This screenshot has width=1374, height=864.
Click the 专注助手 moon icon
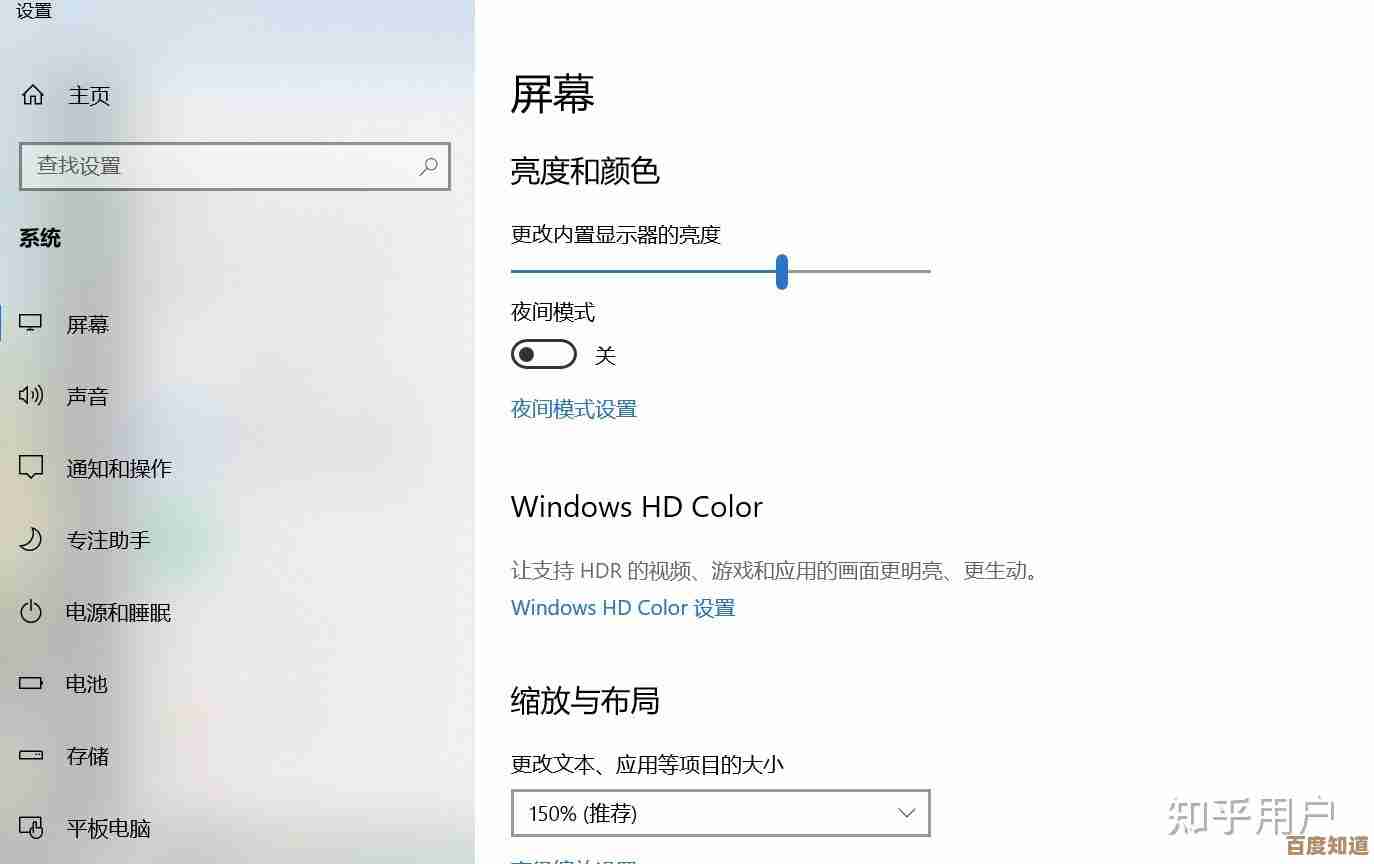coord(31,539)
